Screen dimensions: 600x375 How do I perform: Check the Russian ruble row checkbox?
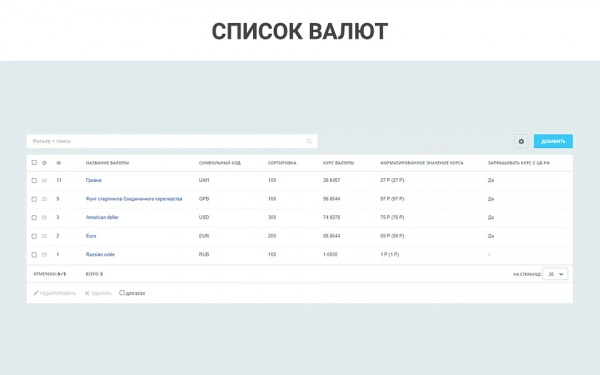[x=34, y=254]
